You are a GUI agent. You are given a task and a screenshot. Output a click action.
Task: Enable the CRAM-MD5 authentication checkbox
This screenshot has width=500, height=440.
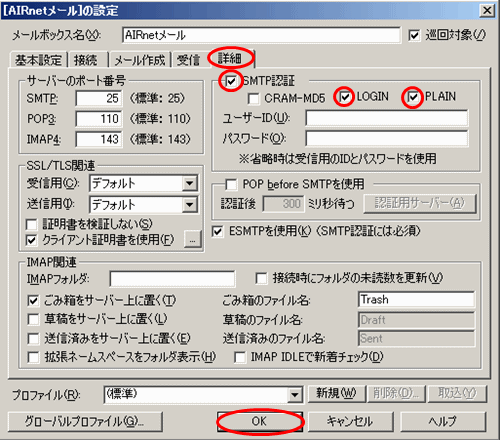click(x=253, y=98)
